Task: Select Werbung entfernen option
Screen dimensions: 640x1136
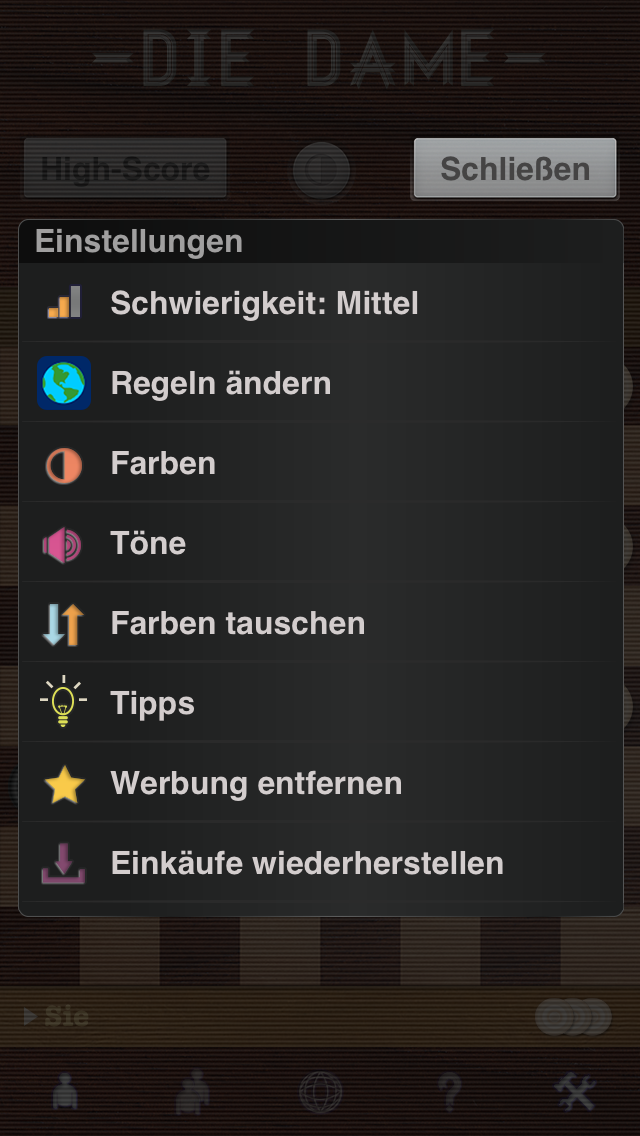Action: pos(256,783)
